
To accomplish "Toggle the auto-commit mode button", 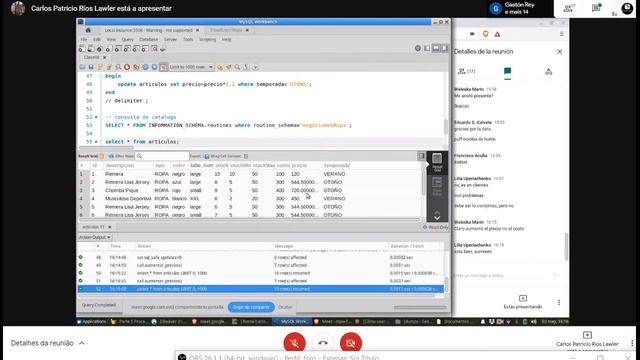I will tap(163, 67).
